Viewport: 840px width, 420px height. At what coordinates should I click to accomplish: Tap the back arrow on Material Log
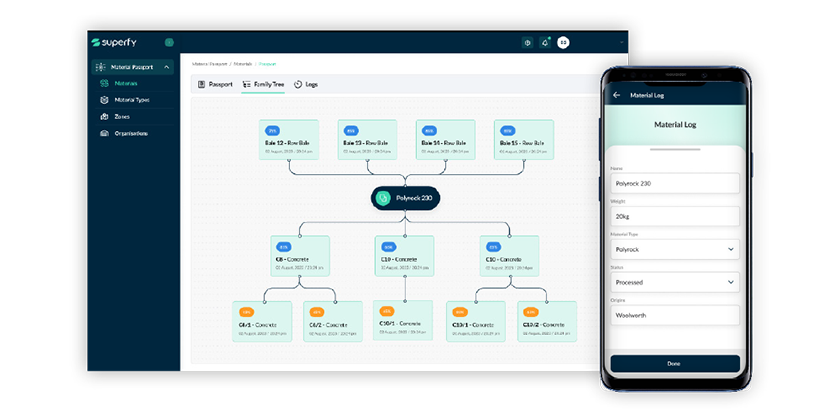(x=616, y=95)
